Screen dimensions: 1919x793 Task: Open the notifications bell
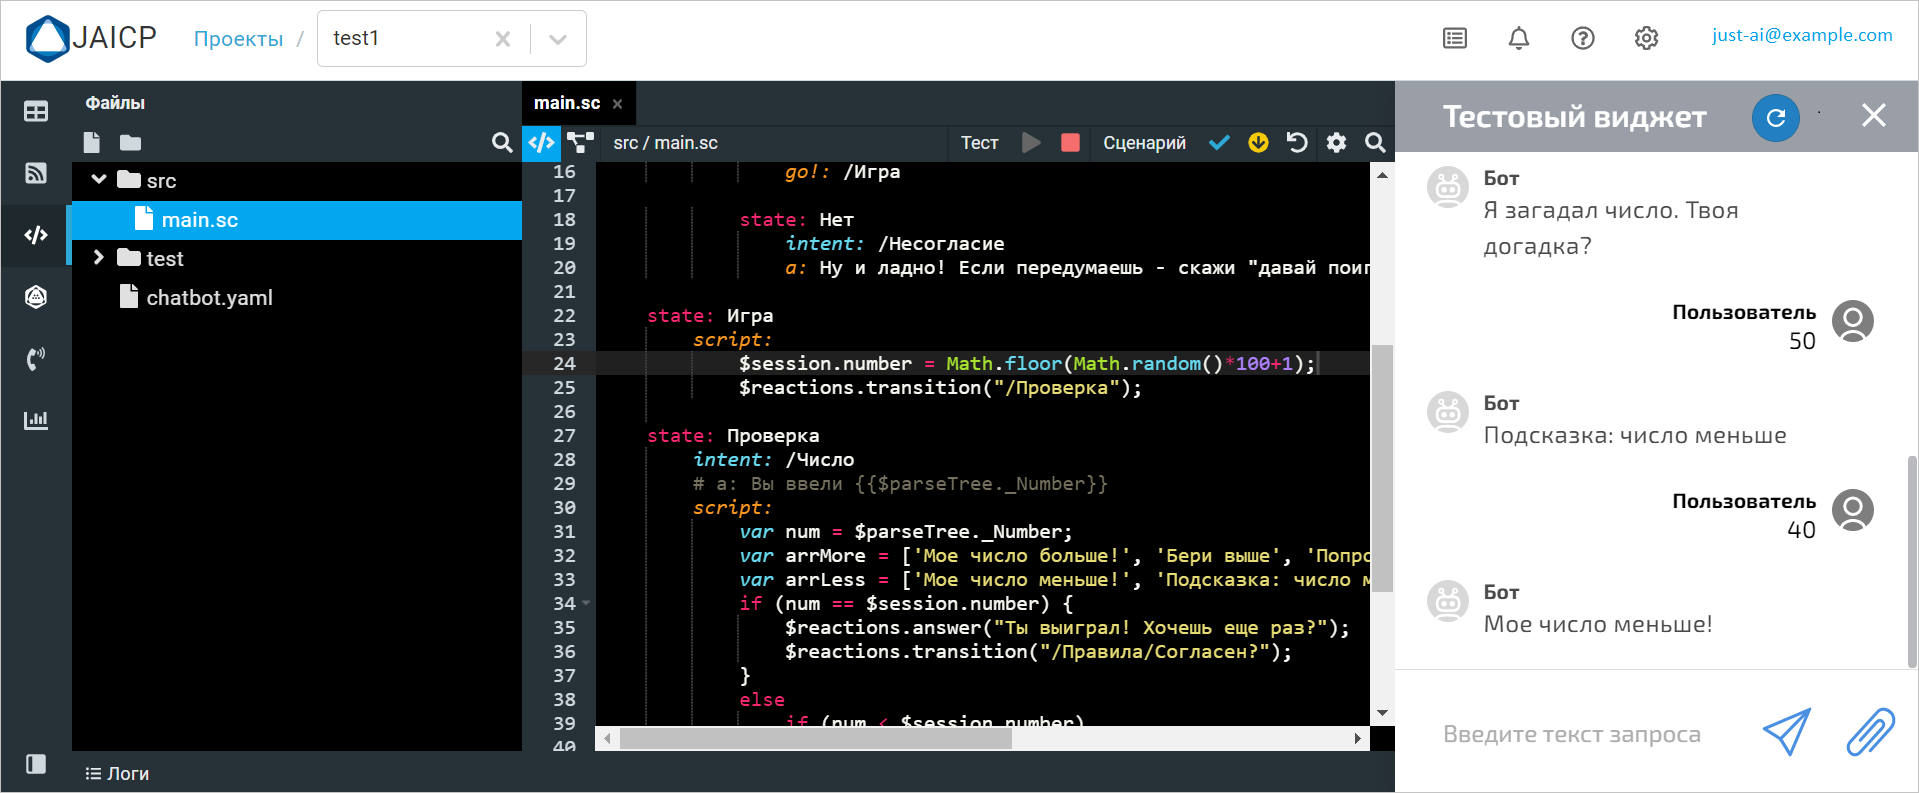tap(1518, 38)
